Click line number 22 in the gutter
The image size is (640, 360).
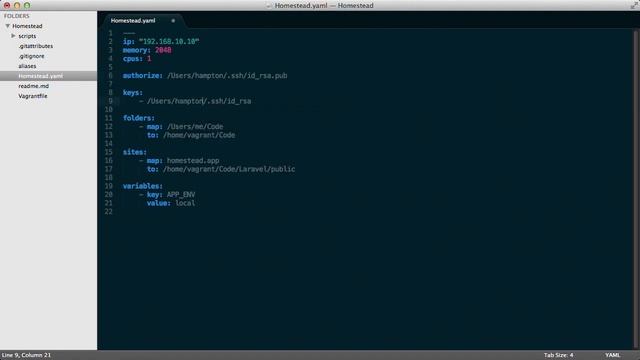tap(108, 211)
